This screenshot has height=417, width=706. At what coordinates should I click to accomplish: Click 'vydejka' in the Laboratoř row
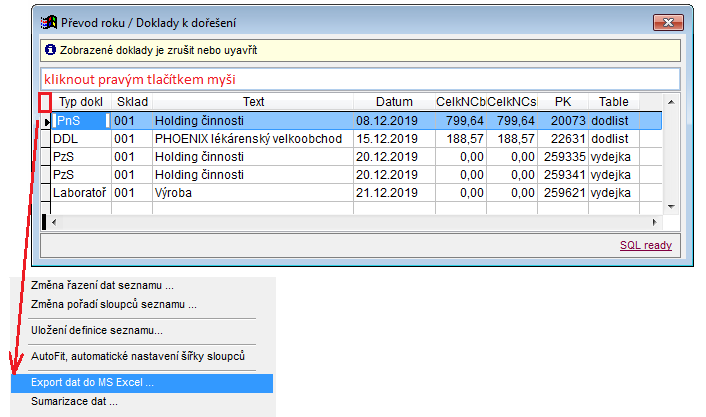point(611,193)
